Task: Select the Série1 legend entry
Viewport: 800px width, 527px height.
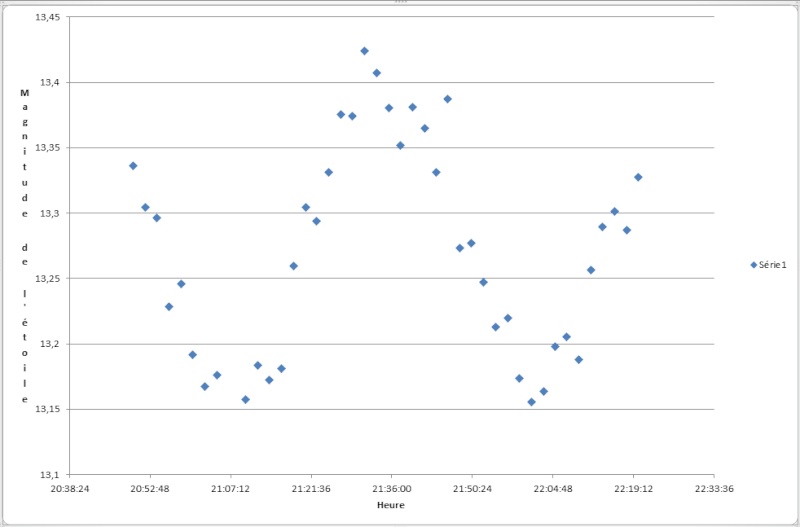Action: [x=768, y=265]
